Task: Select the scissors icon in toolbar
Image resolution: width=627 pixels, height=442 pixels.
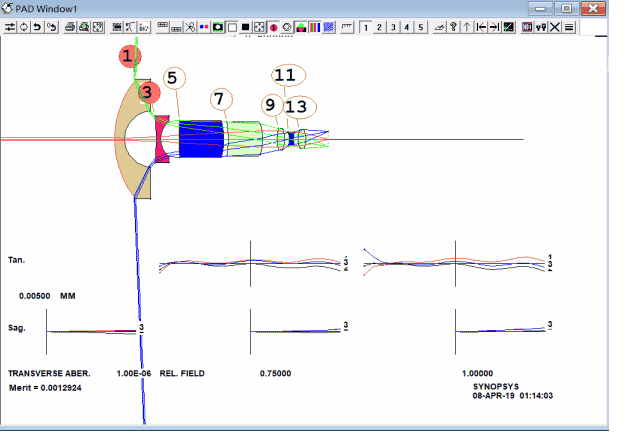Action: pos(190,27)
